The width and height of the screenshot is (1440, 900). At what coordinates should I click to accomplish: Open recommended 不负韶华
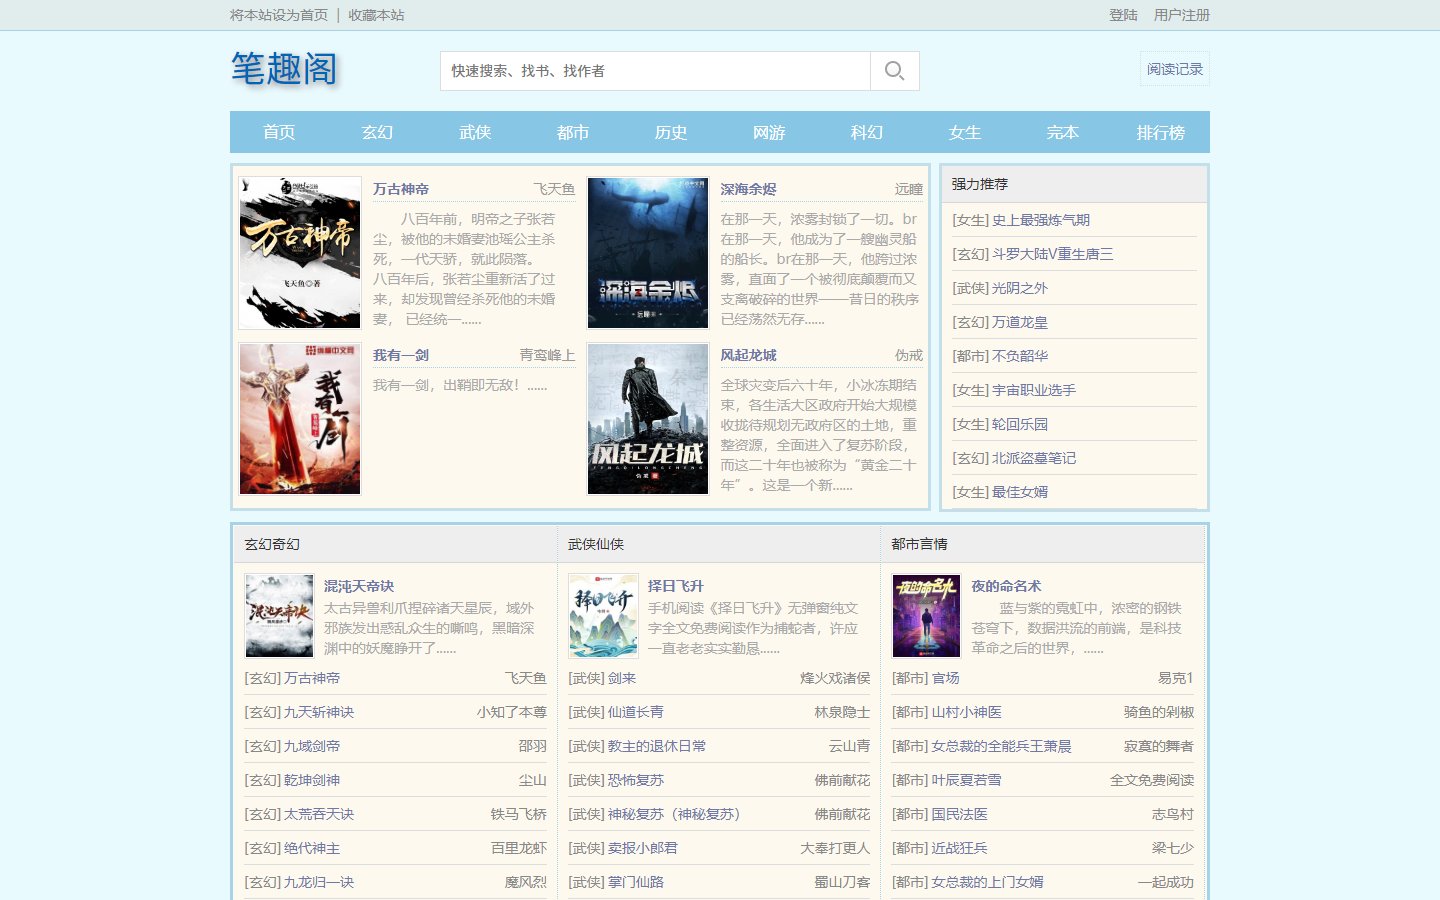pyautogui.click(x=1020, y=356)
